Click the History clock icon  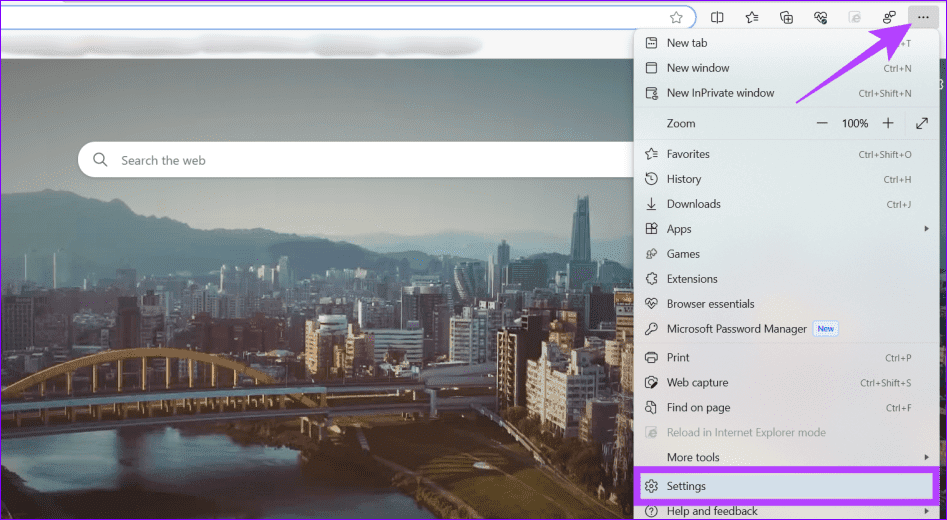point(651,179)
